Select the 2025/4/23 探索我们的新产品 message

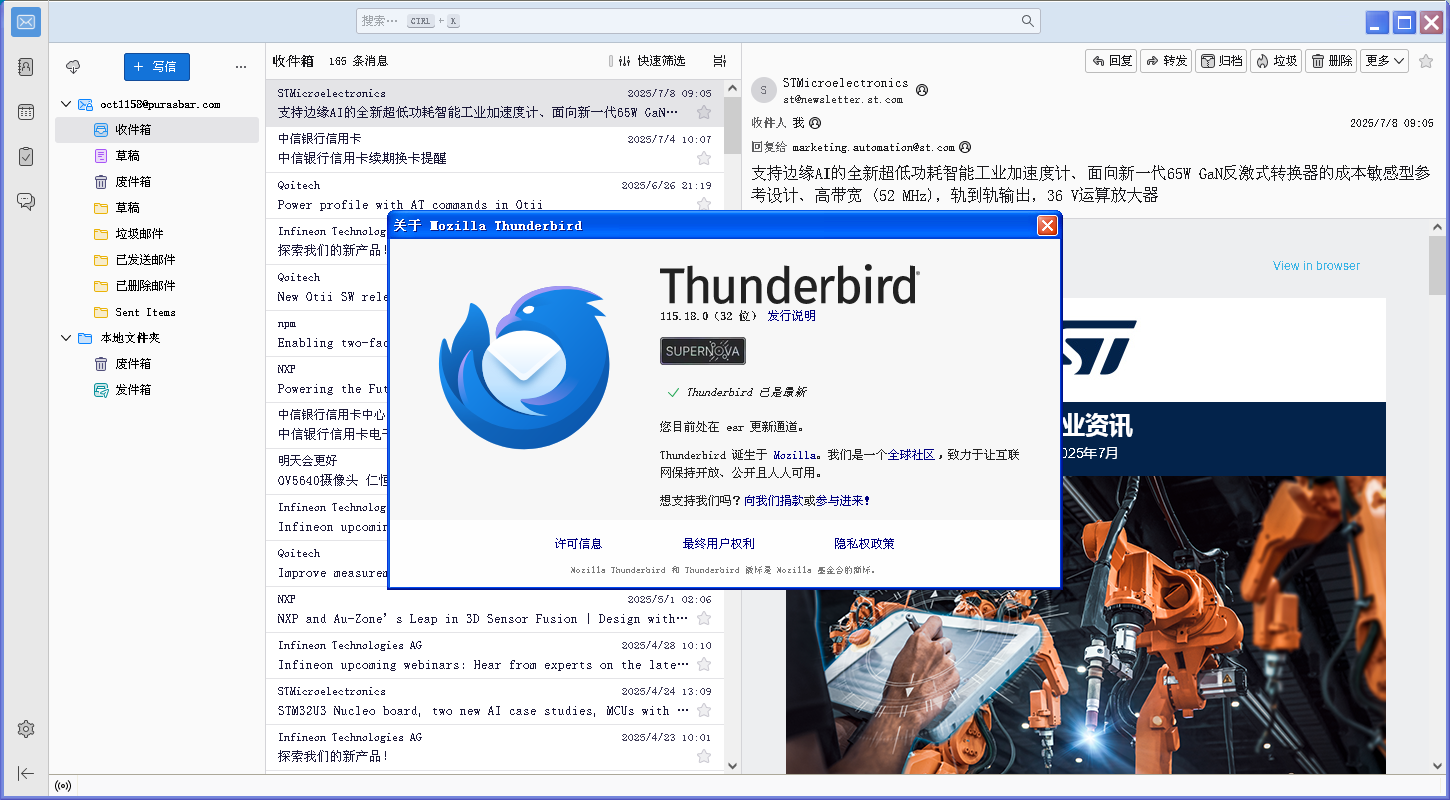495,748
